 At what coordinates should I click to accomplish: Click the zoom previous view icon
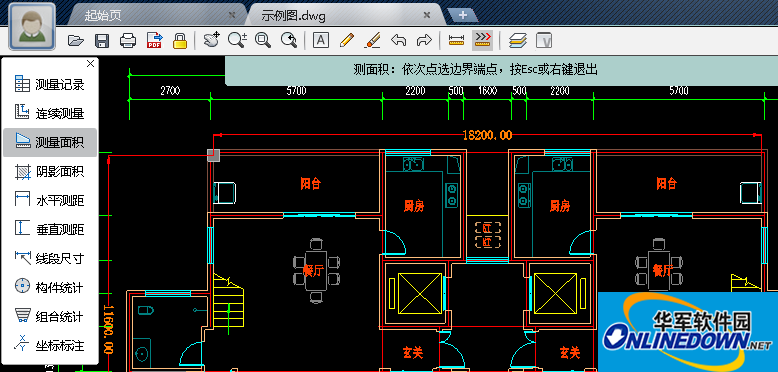click(289, 40)
